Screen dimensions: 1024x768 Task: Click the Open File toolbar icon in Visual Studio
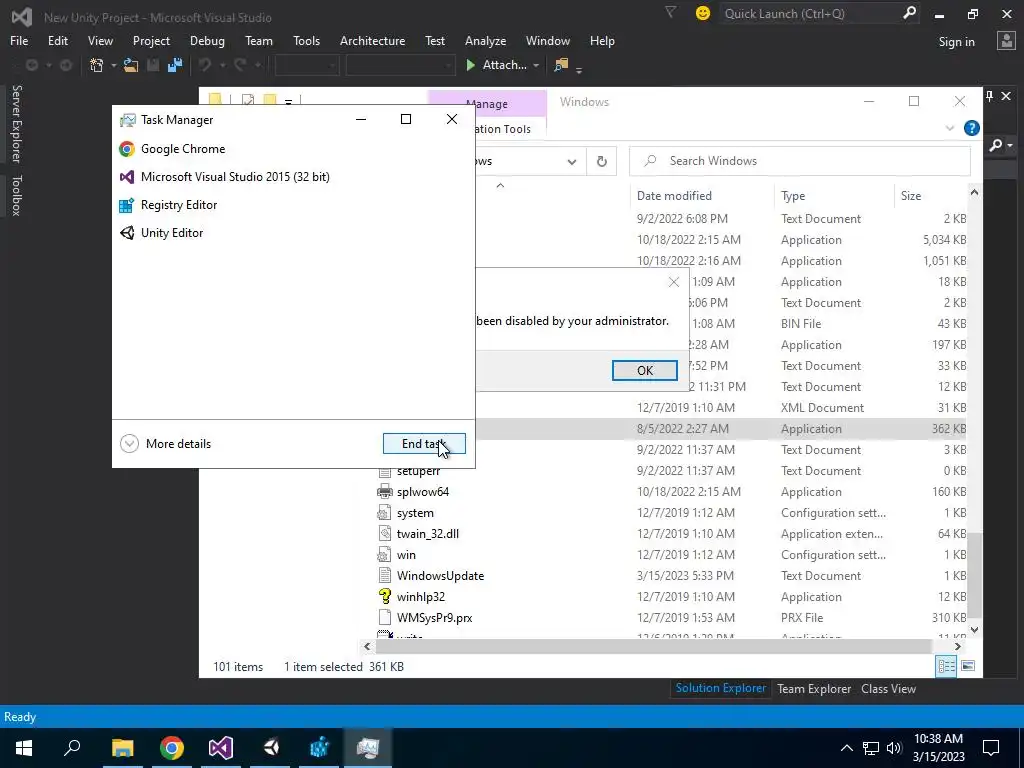point(131,65)
